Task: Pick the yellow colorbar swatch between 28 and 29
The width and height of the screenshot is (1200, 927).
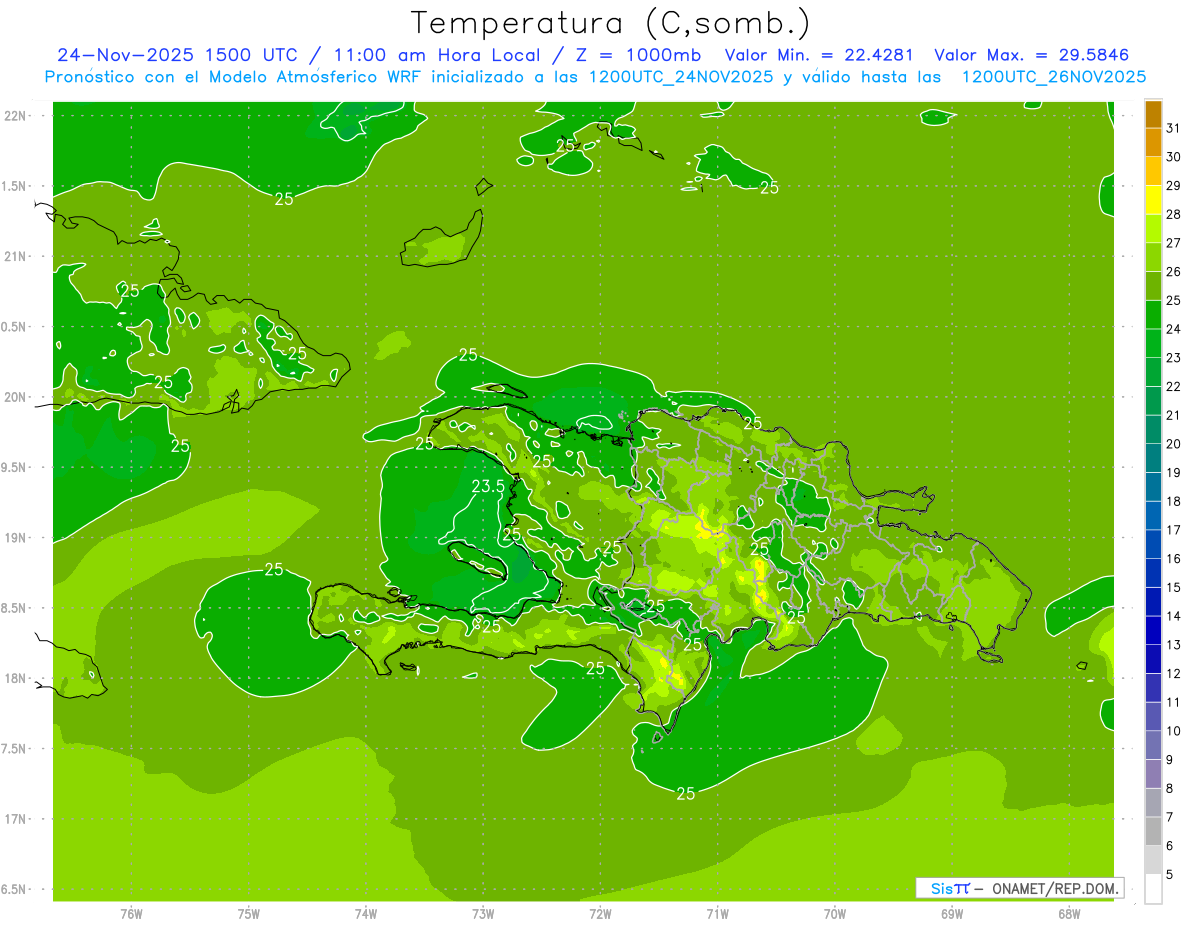Action: (x=1153, y=200)
